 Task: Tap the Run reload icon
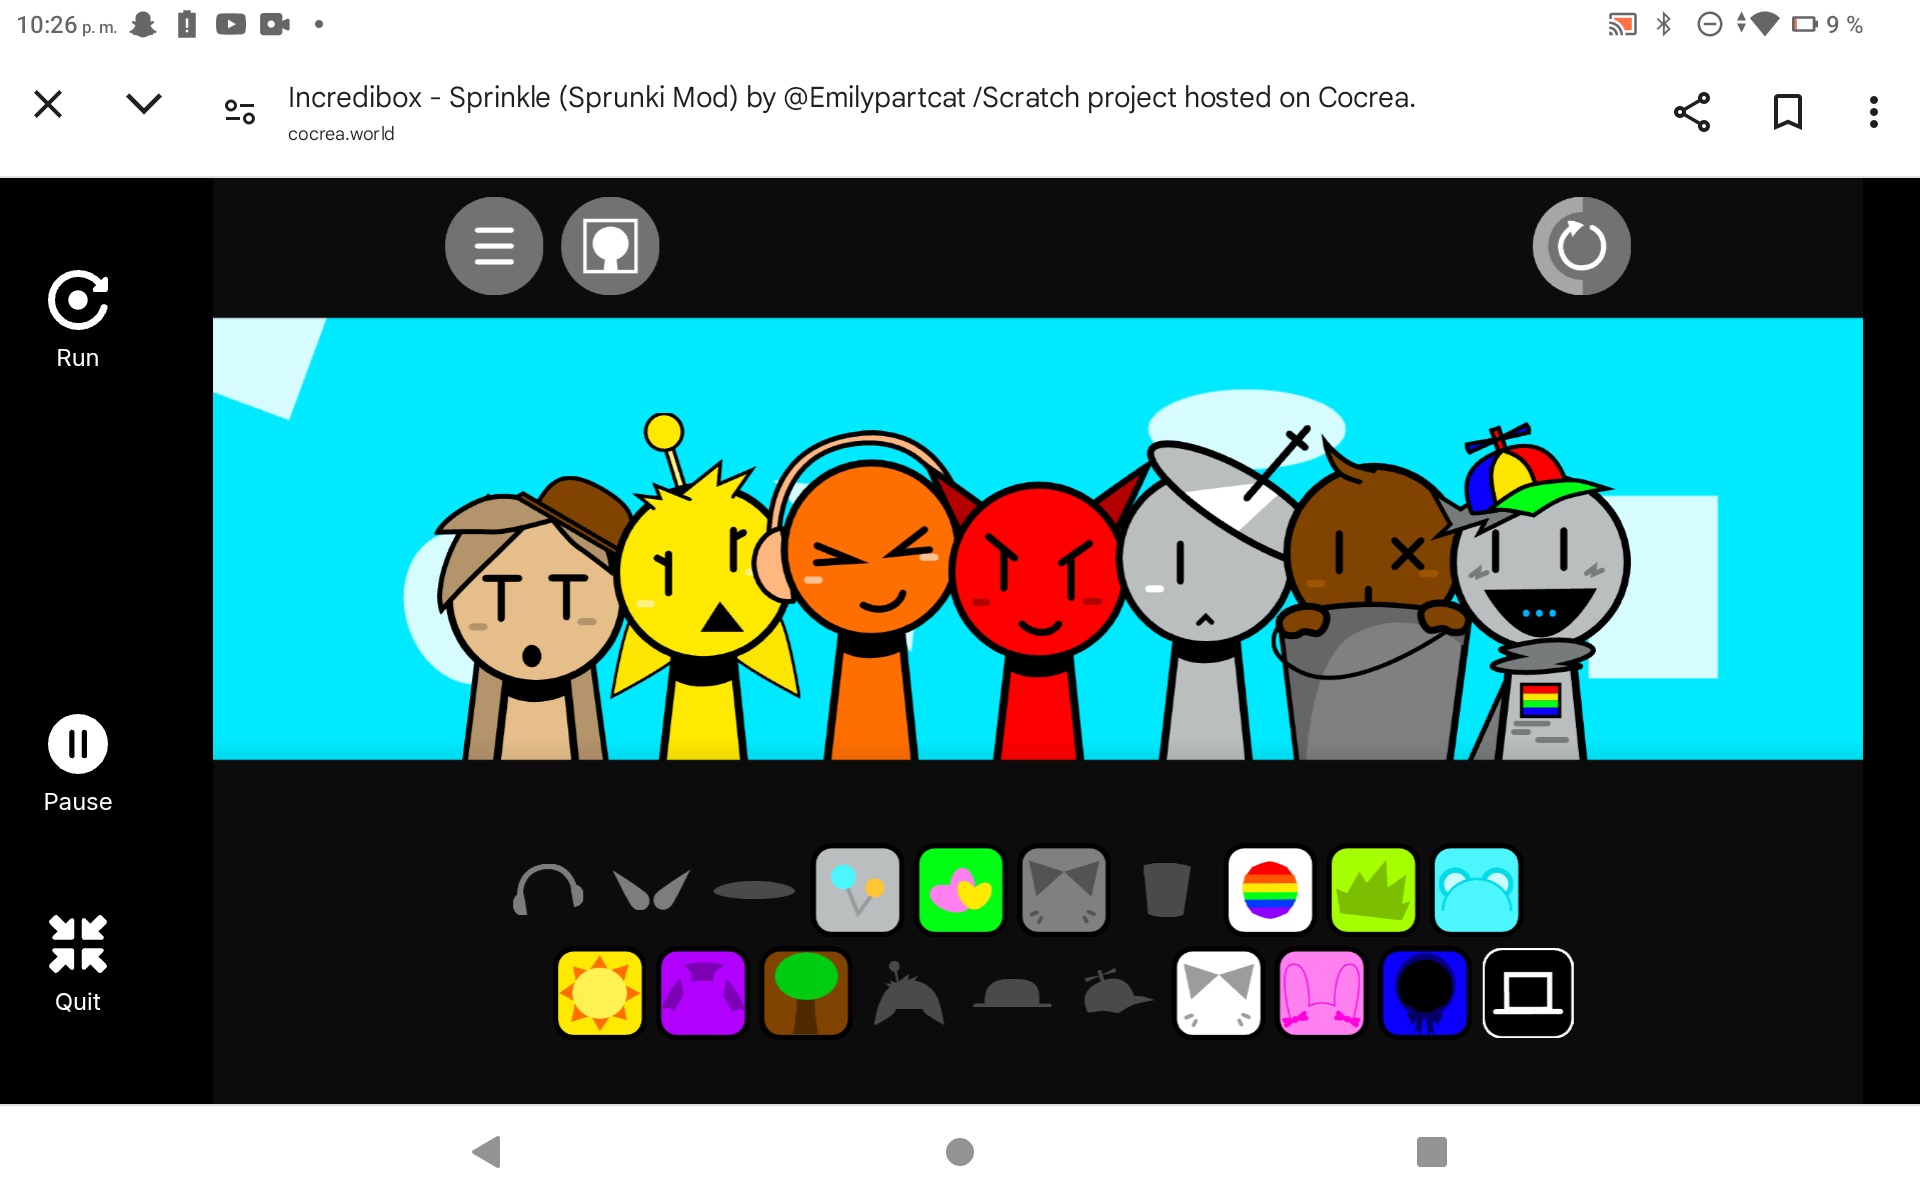pos(78,300)
